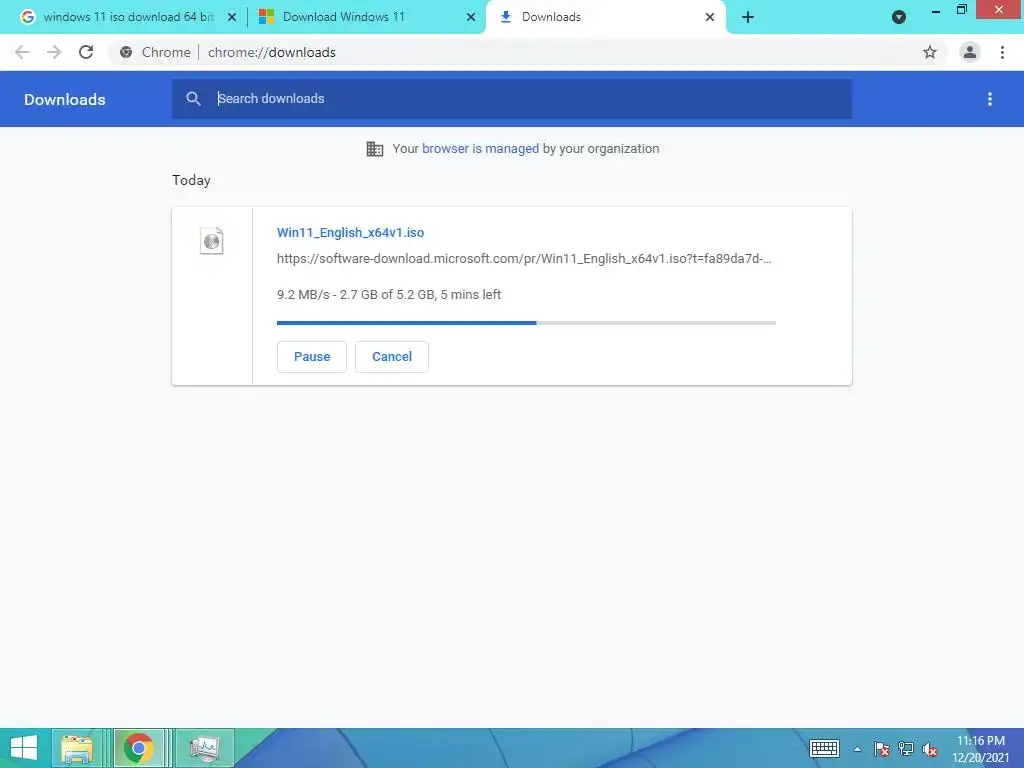Image resolution: width=1024 pixels, height=768 pixels.
Task: Cancel the Win11 ISO download
Action: (392, 357)
